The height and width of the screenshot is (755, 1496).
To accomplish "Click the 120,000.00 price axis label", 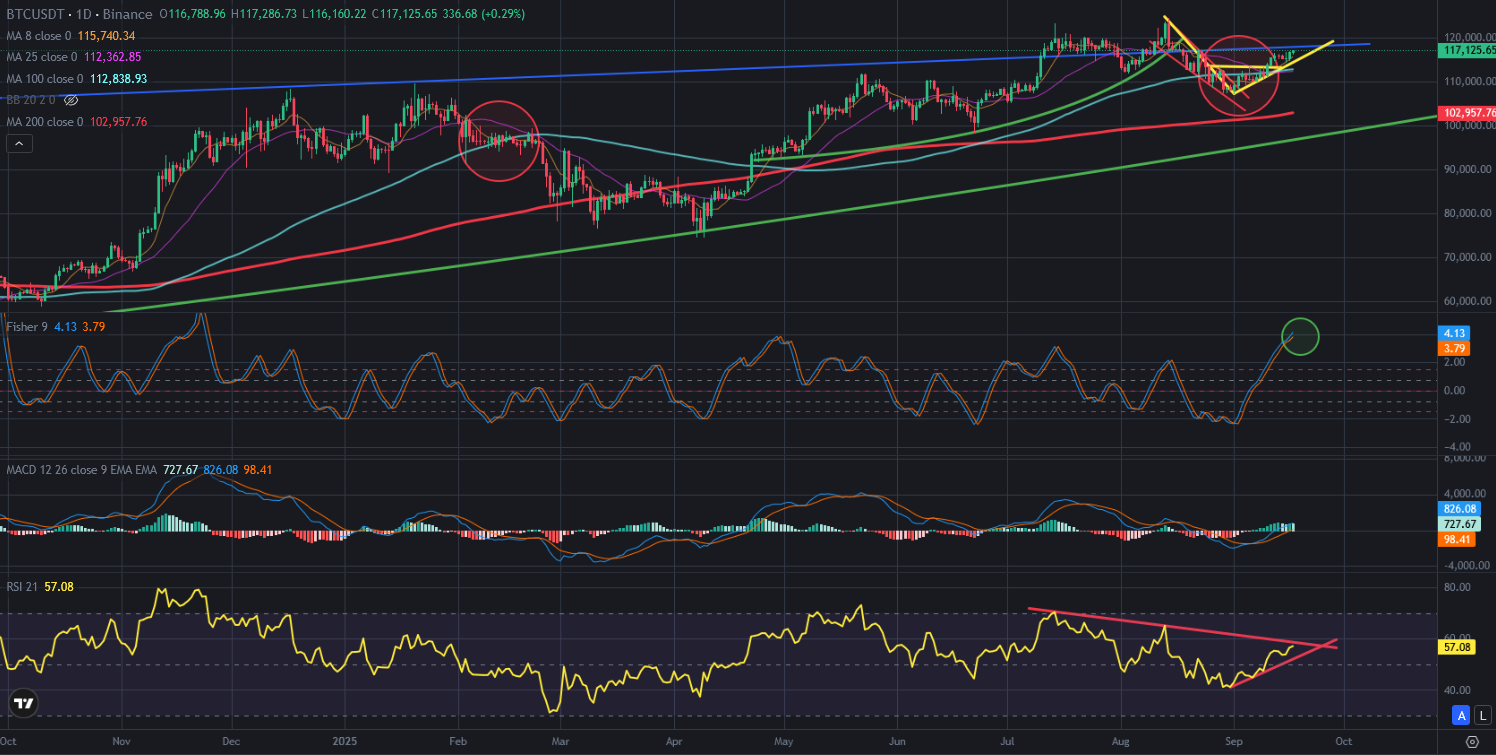I will coord(1469,37).
